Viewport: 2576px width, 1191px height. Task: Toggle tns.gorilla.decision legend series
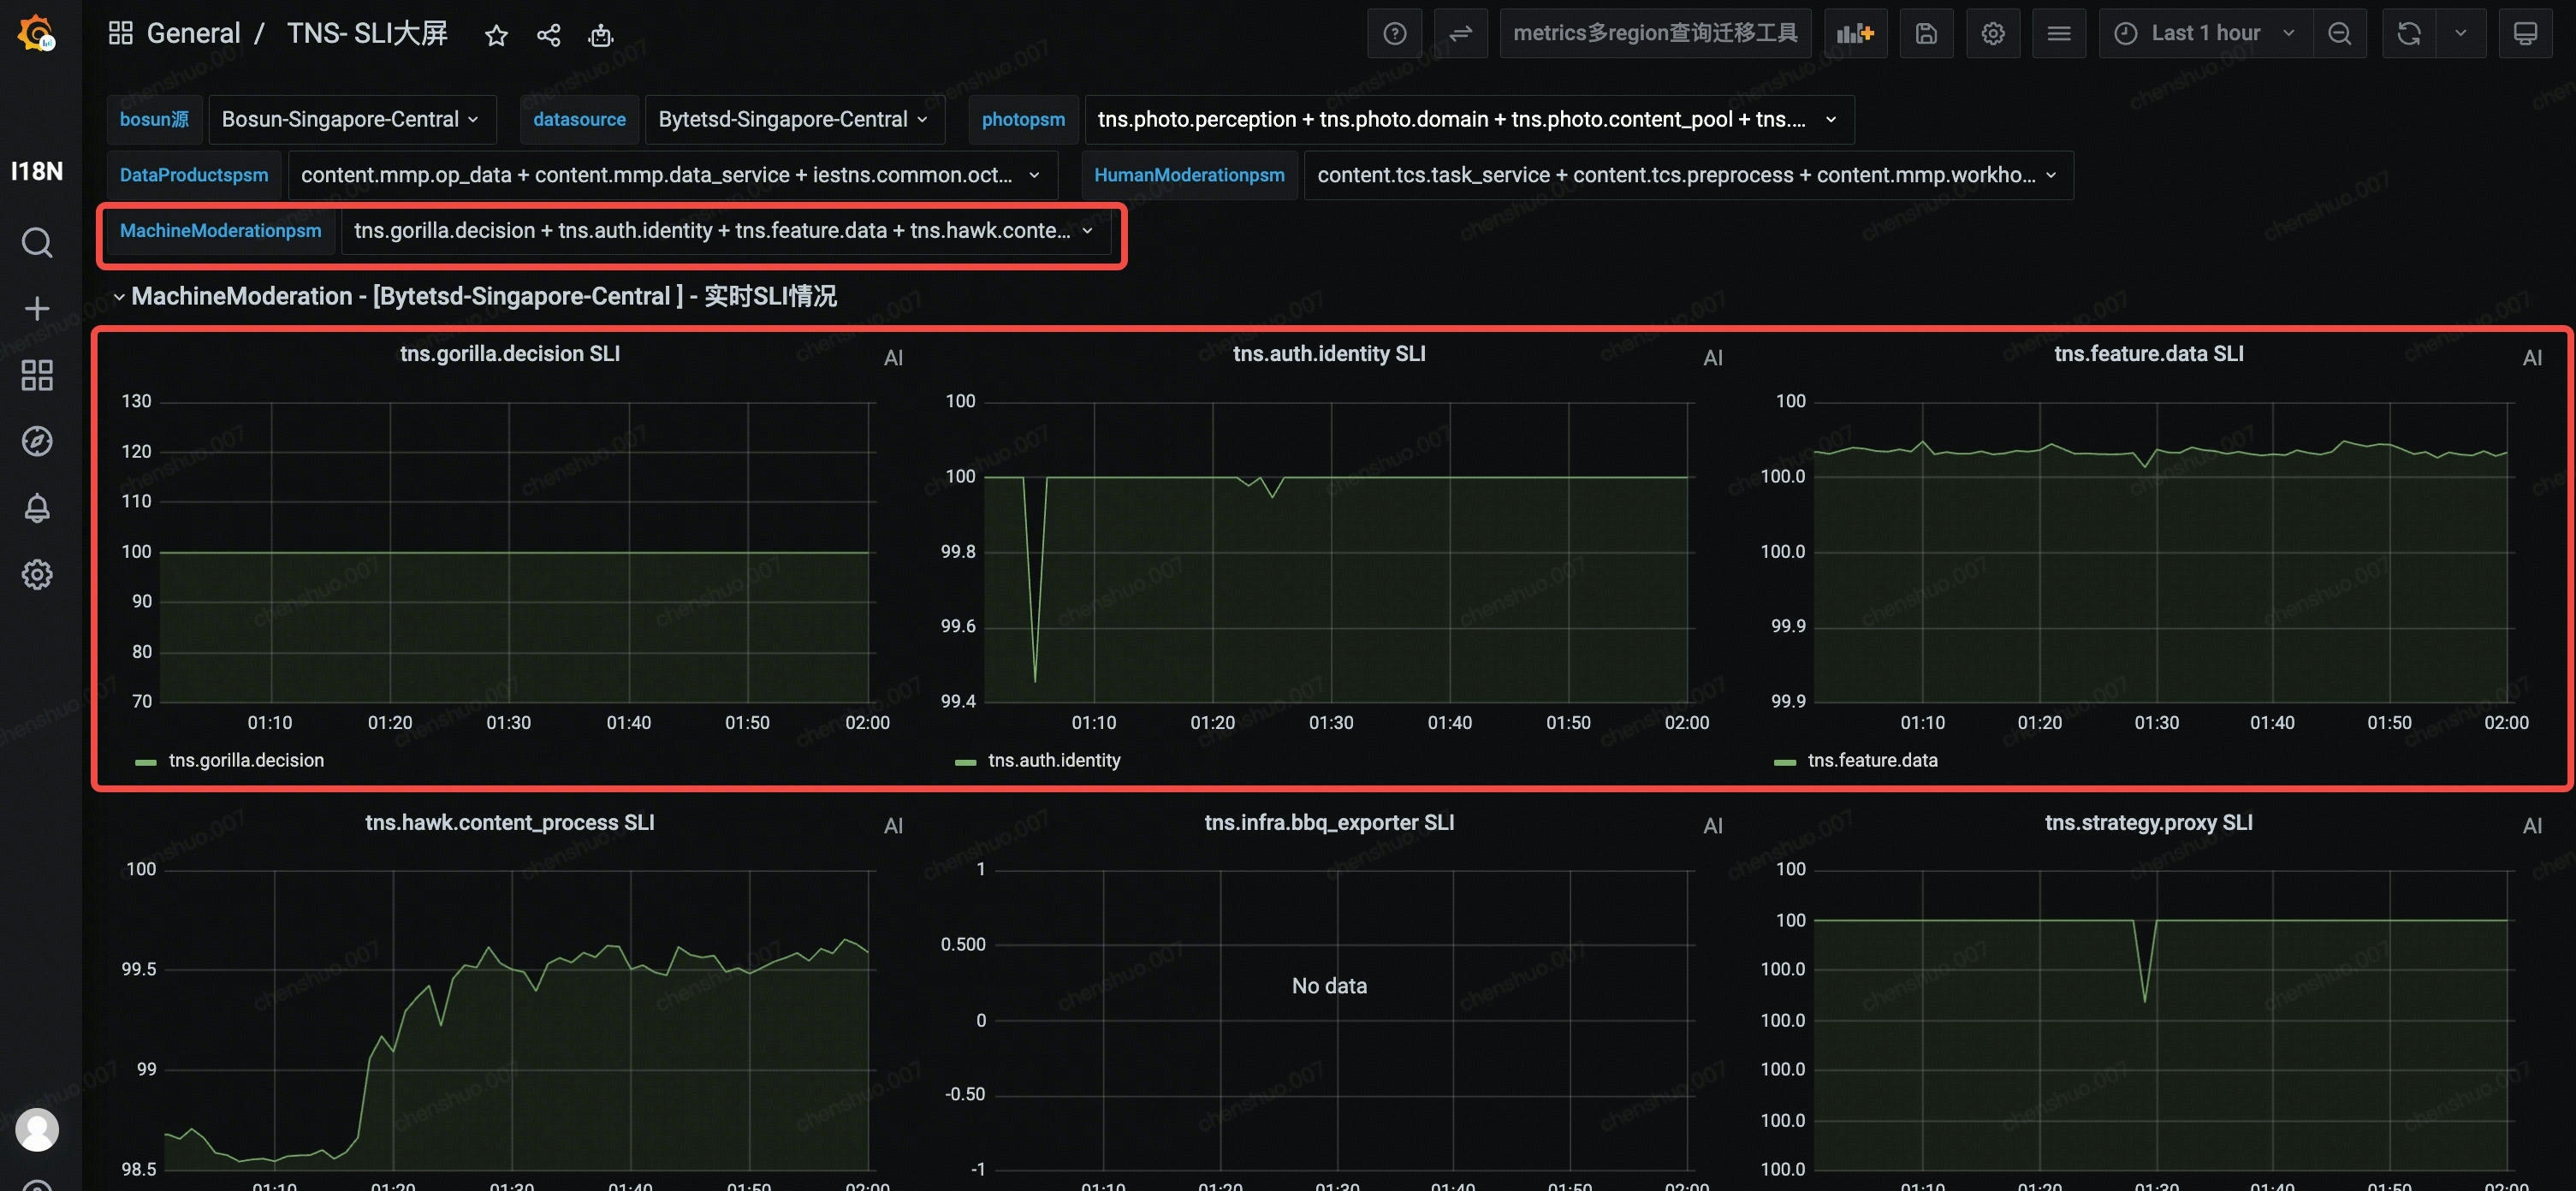click(x=246, y=760)
